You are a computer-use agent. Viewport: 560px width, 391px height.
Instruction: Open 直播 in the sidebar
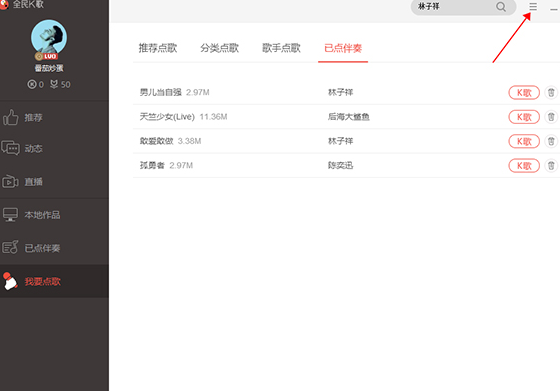point(54,182)
